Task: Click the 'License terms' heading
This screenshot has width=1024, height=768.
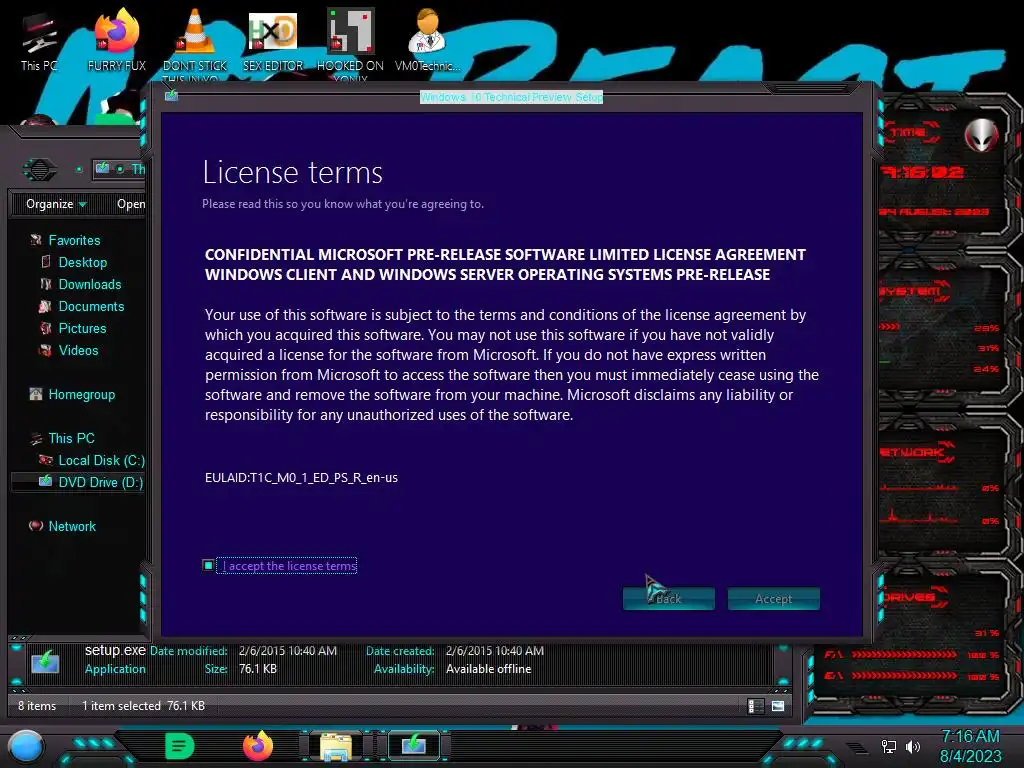Action: coord(293,172)
